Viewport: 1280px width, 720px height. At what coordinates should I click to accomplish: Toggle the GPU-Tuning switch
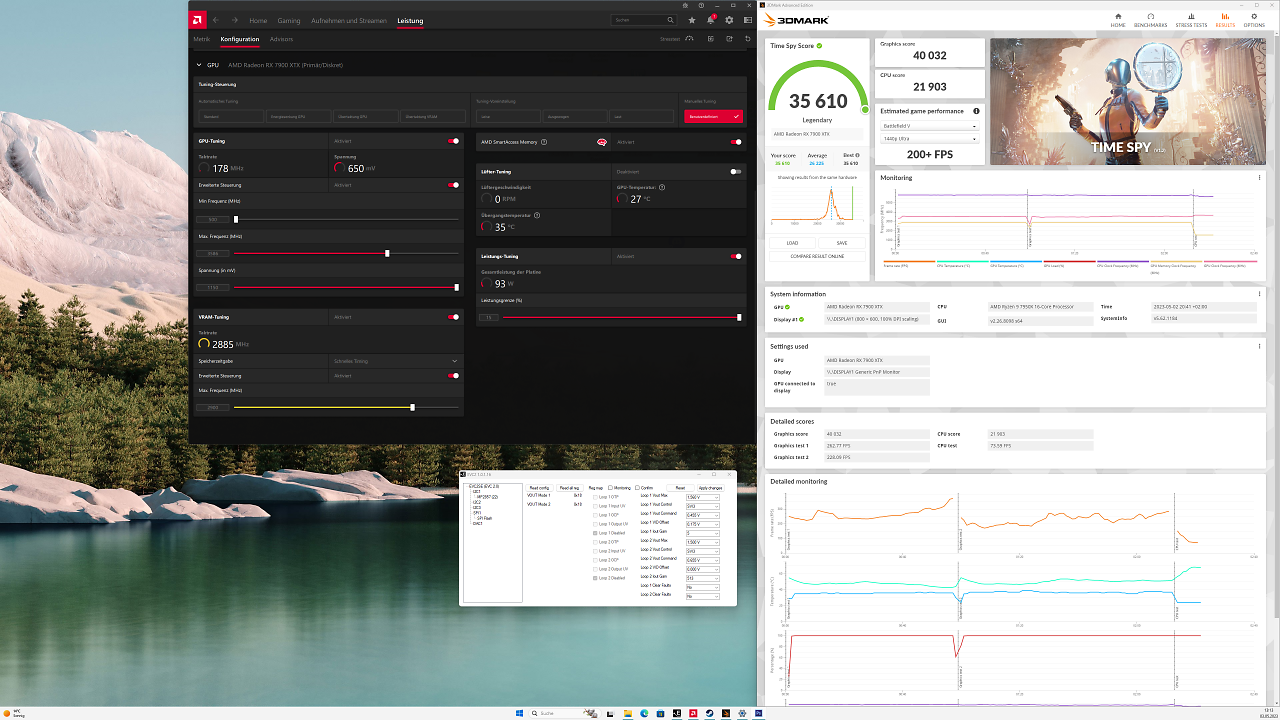pos(454,142)
